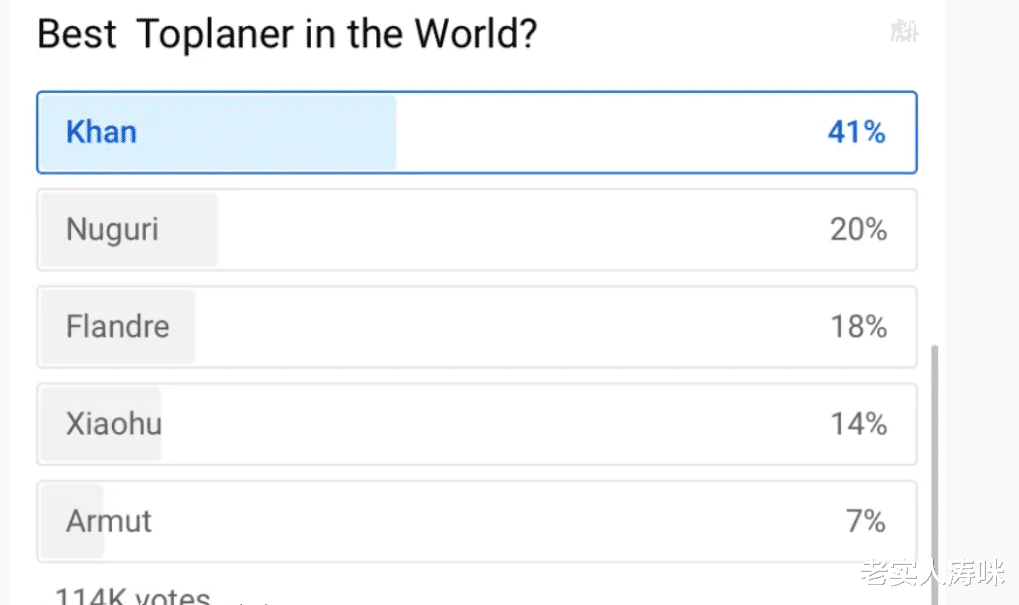This screenshot has width=1019, height=605.
Task: Vote for Nuguri in the poll
Action: click(476, 229)
